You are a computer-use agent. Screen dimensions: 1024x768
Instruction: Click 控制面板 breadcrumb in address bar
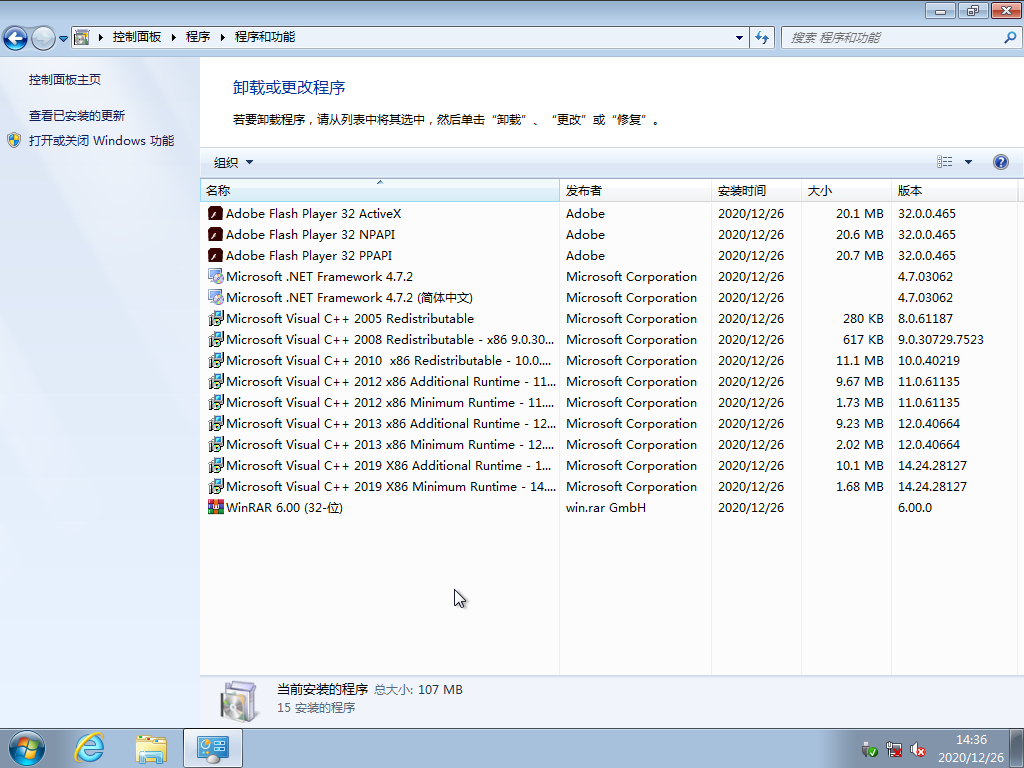point(136,37)
